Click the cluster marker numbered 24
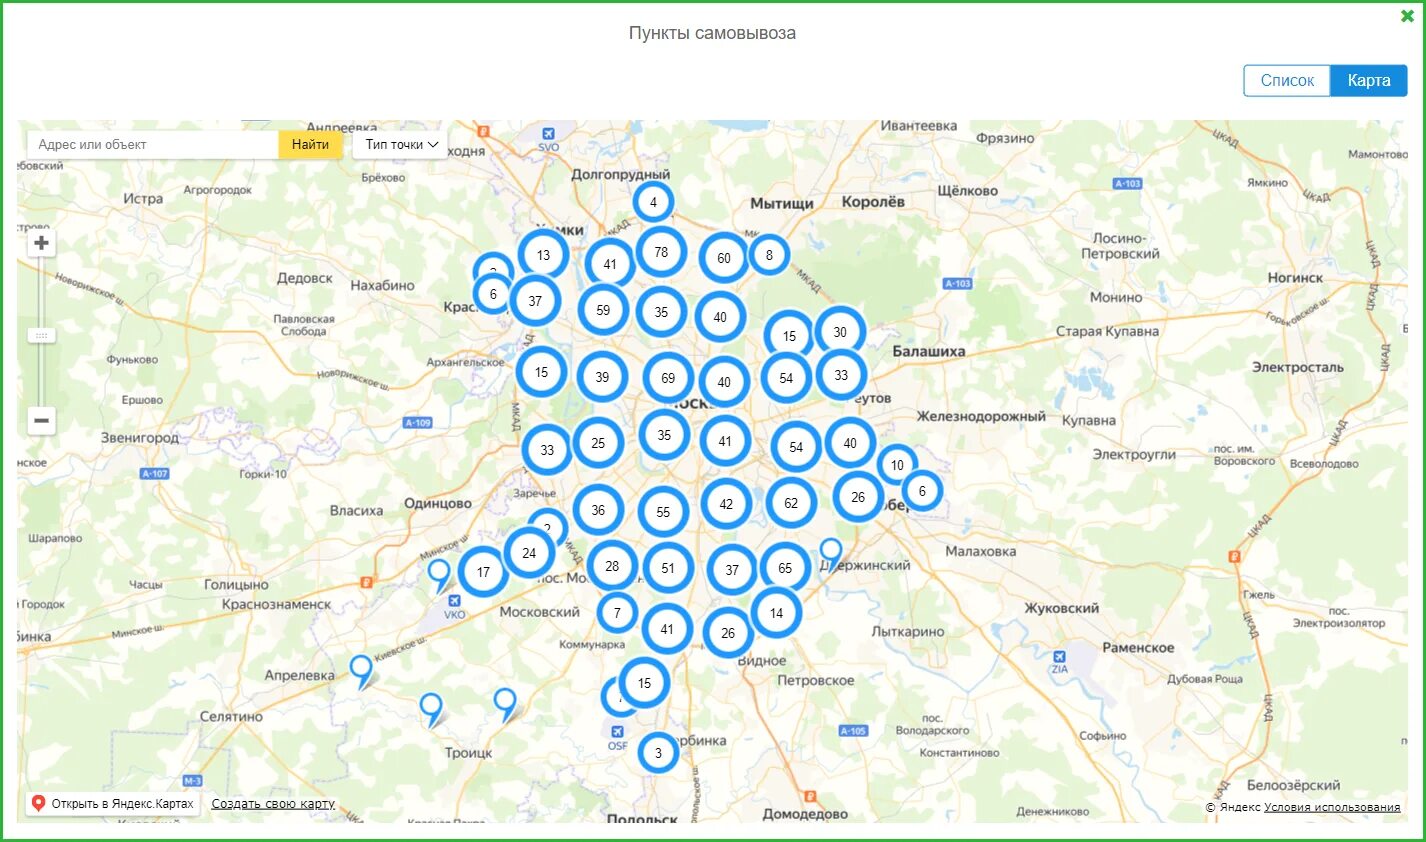 pos(529,552)
